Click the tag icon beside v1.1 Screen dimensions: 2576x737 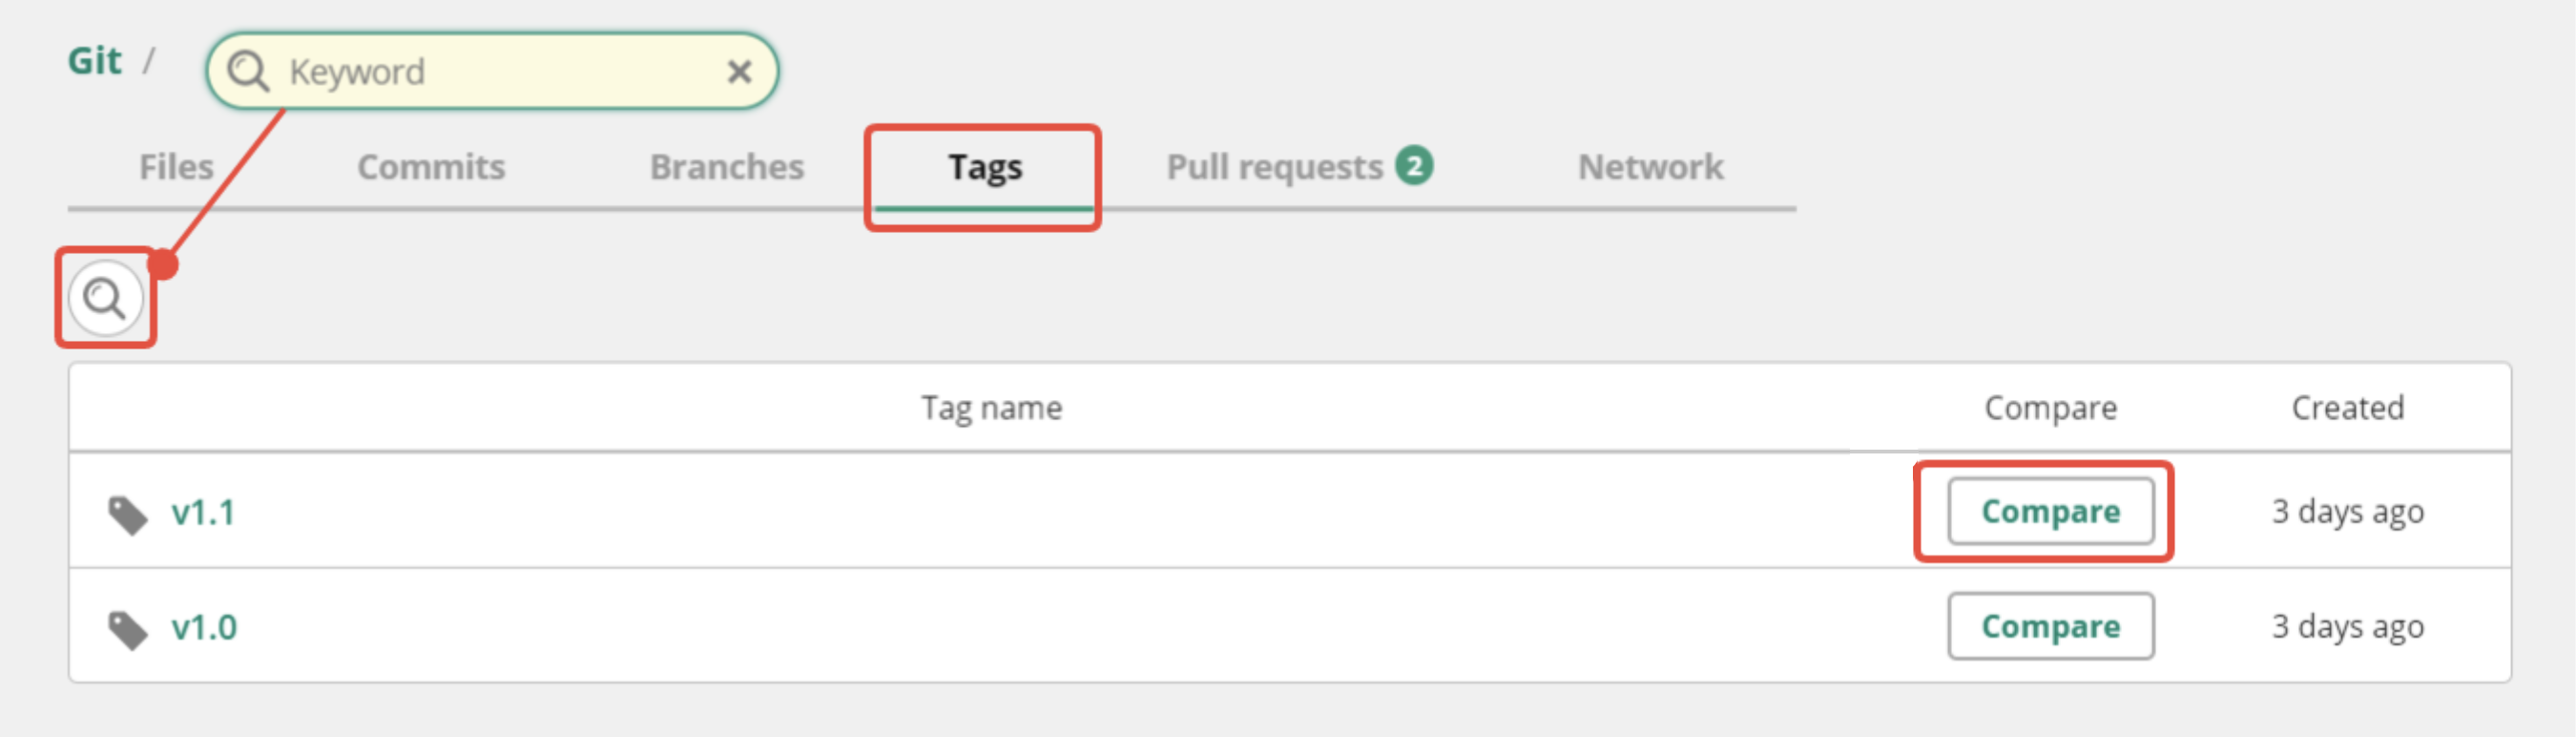(128, 515)
